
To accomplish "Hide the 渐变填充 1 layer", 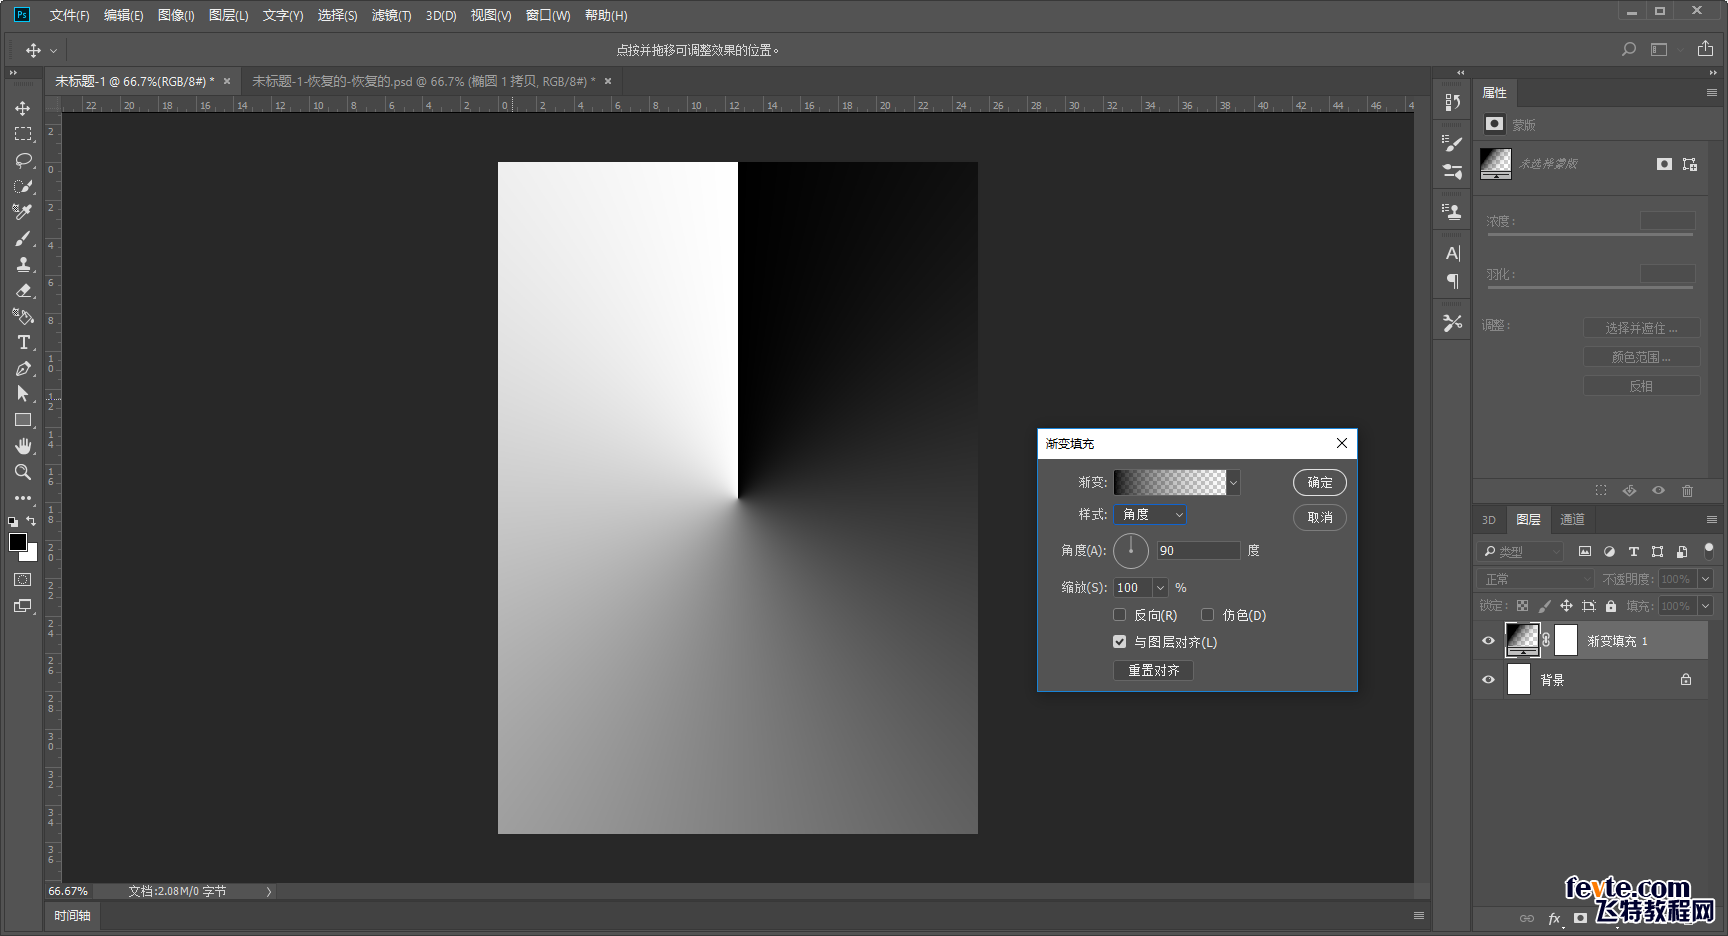I will 1488,641.
